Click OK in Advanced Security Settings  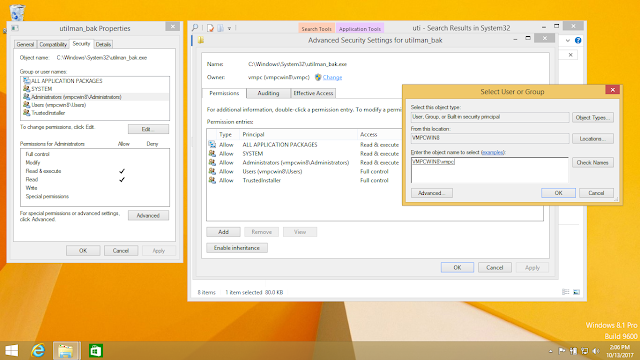(x=457, y=268)
